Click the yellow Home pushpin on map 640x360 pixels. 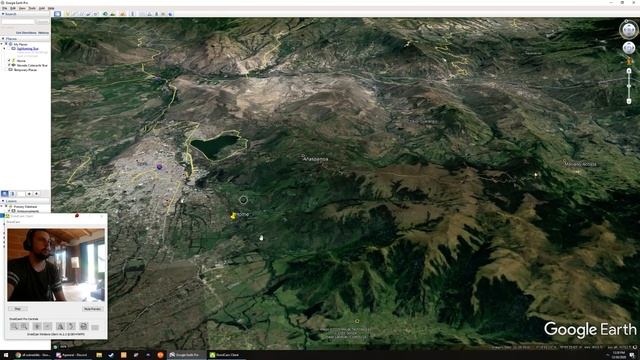point(233,215)
